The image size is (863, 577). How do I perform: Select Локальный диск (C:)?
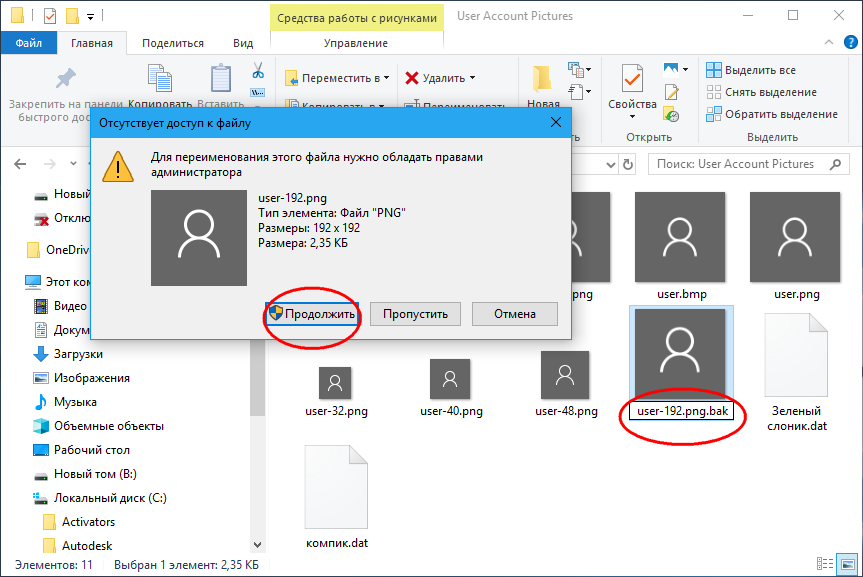[100, 498]
